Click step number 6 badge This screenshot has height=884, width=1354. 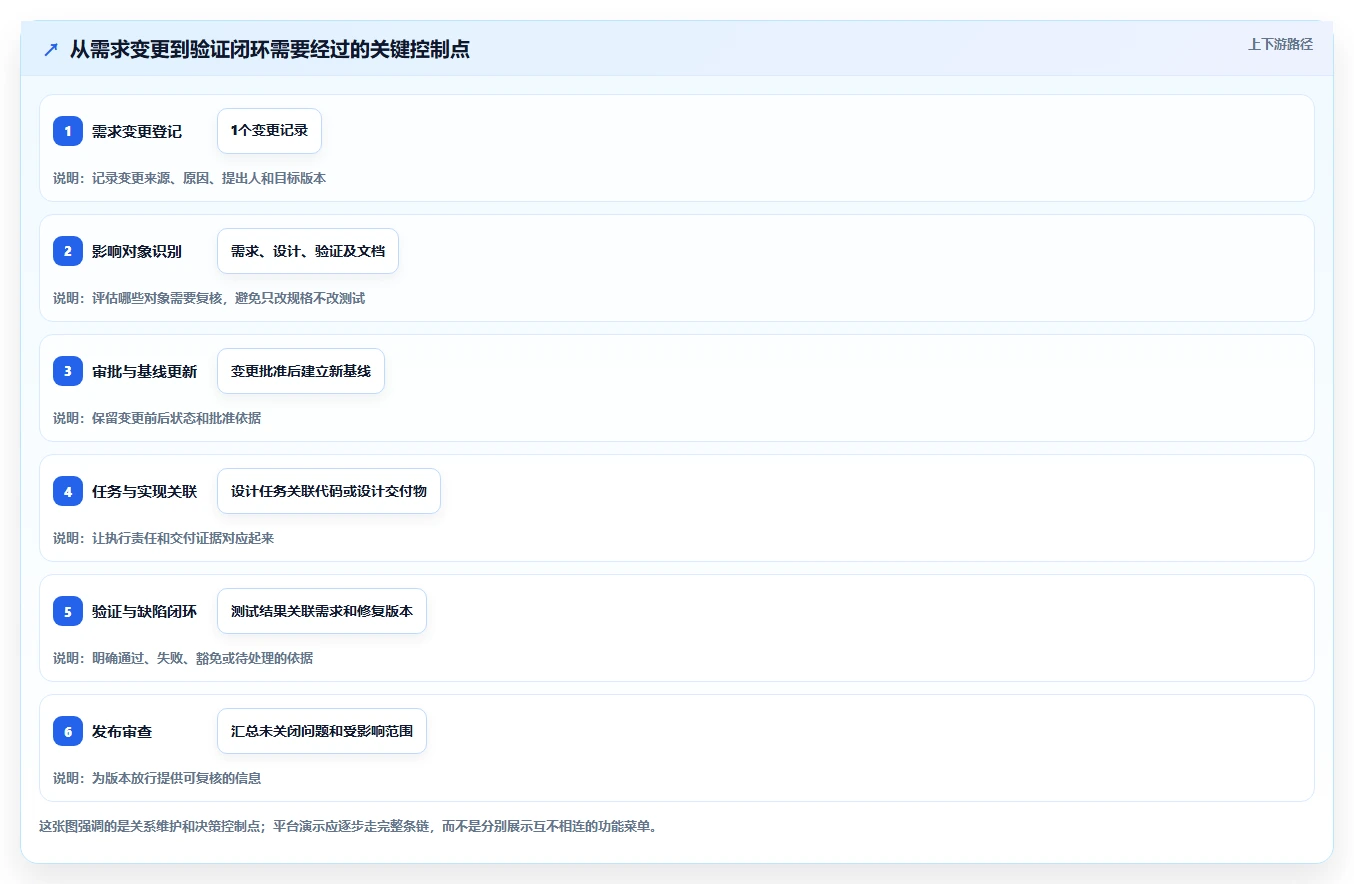click(x=68, y=731)
